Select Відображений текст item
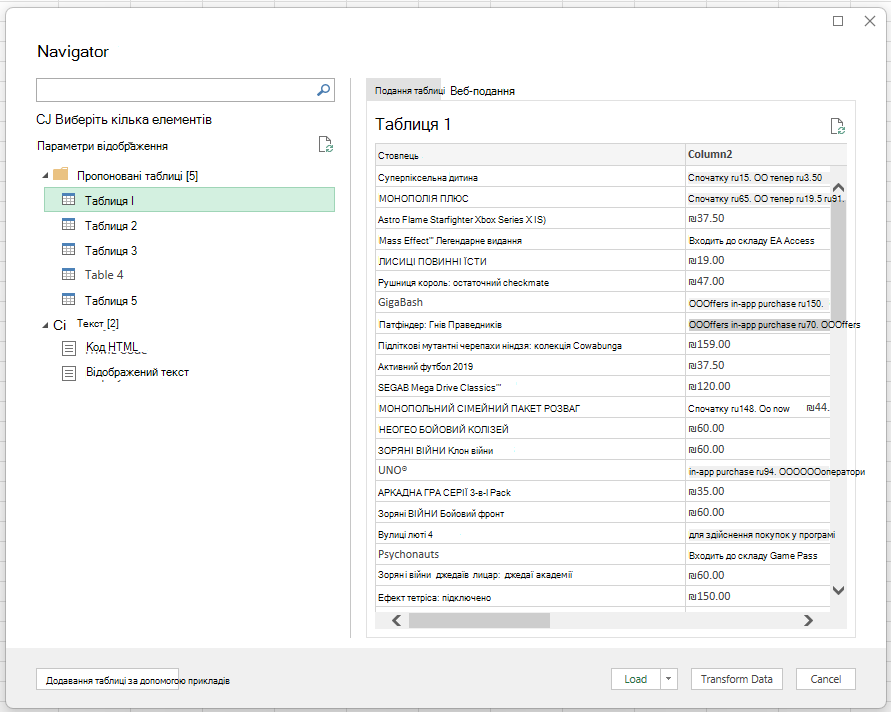The image size is (891, 712). (137, 372)
